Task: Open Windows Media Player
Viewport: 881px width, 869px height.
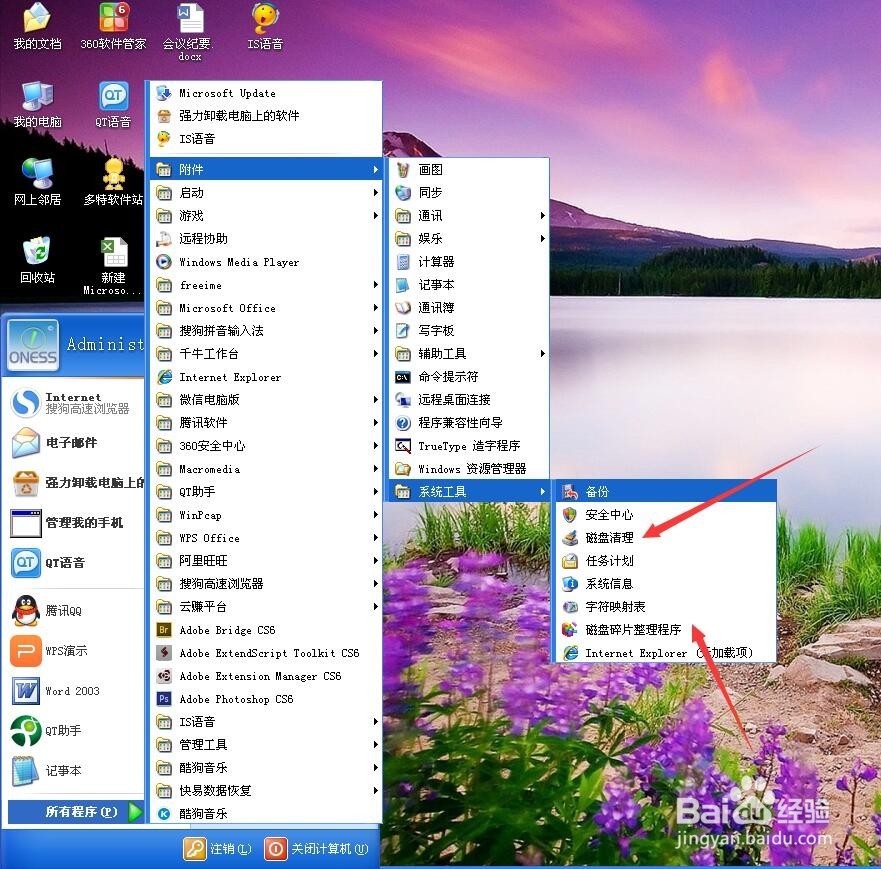Action: (266, 262)
